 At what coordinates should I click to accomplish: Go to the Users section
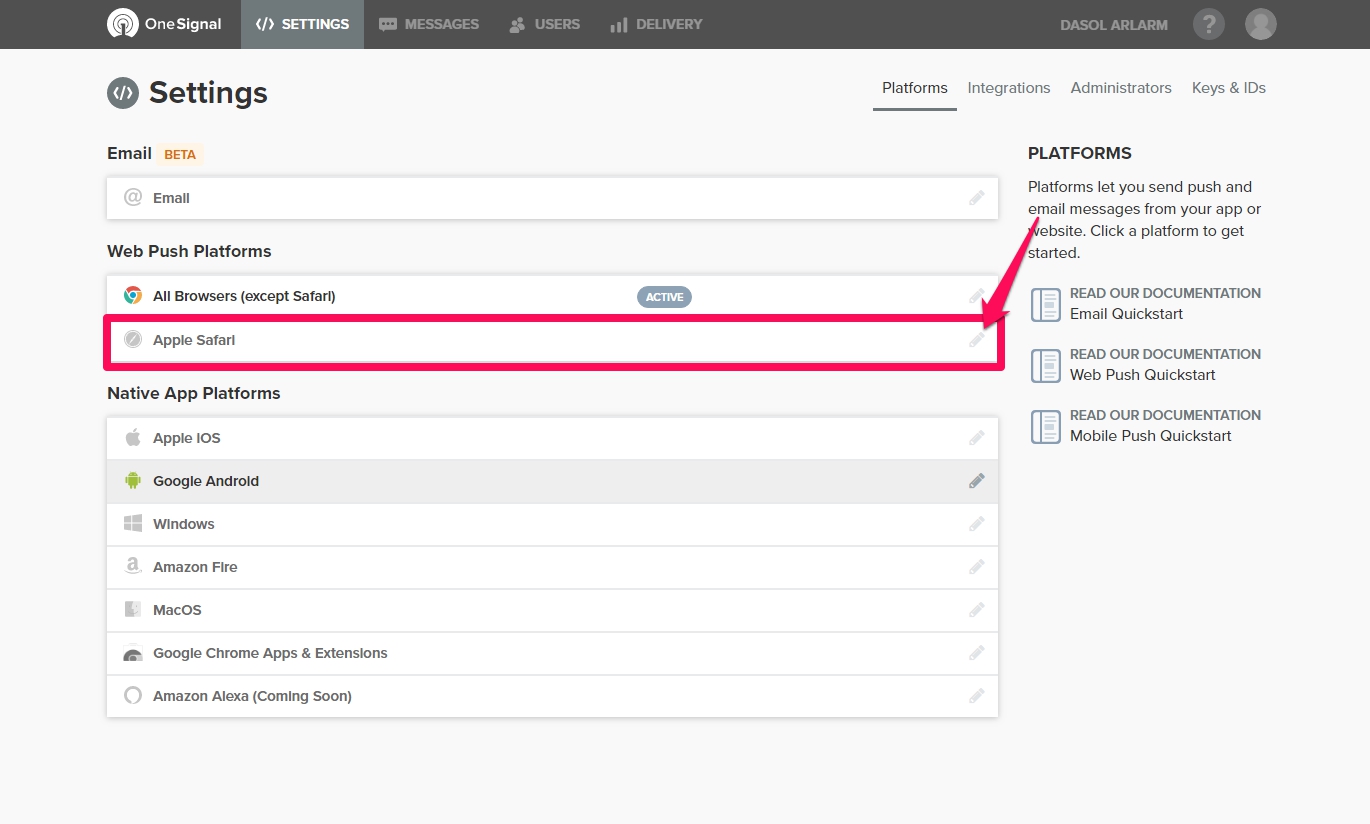[545, 24]
